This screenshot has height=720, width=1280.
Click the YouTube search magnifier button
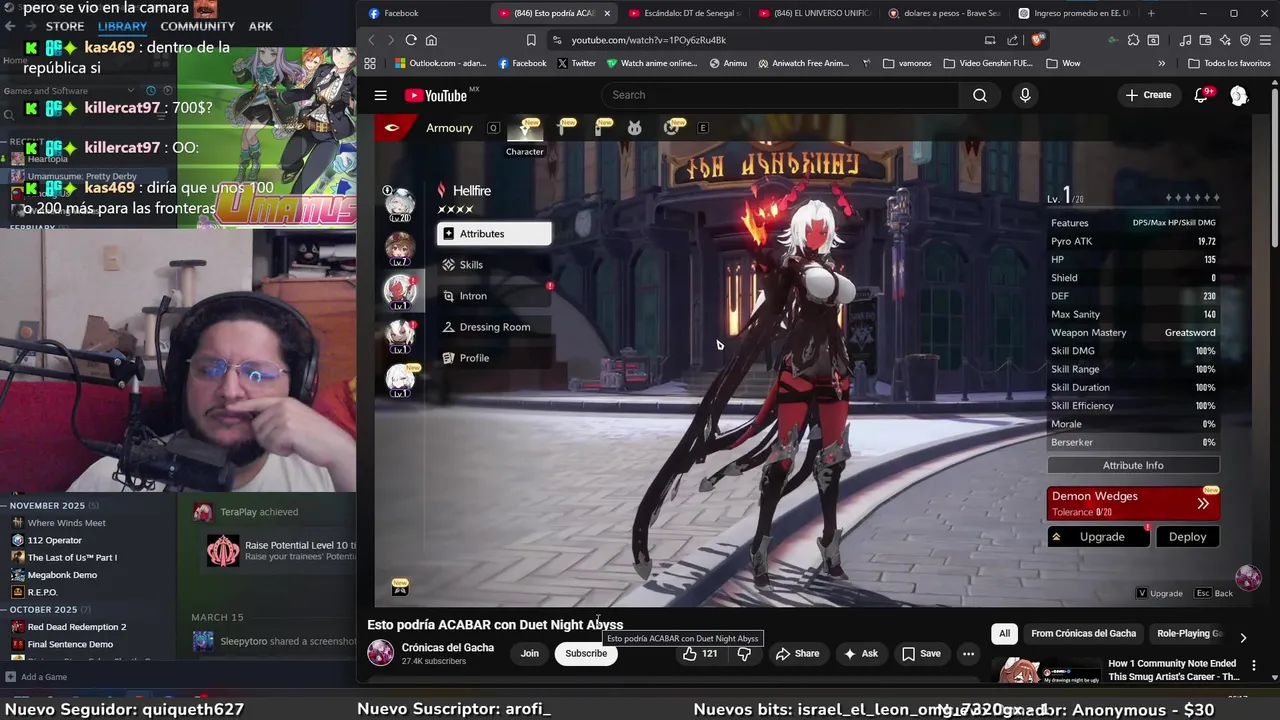[980, 95]
